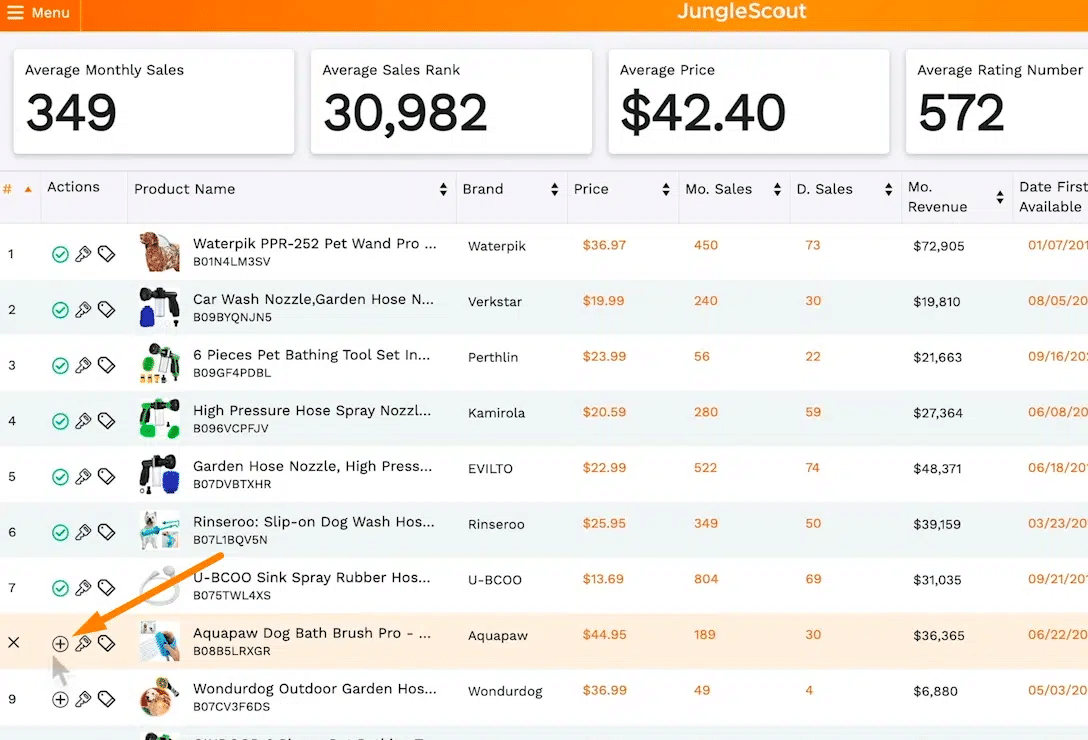Viewport: 1088px width, 740px height.
Task: Open the hamburger Menu
Action: pos(39,13)
